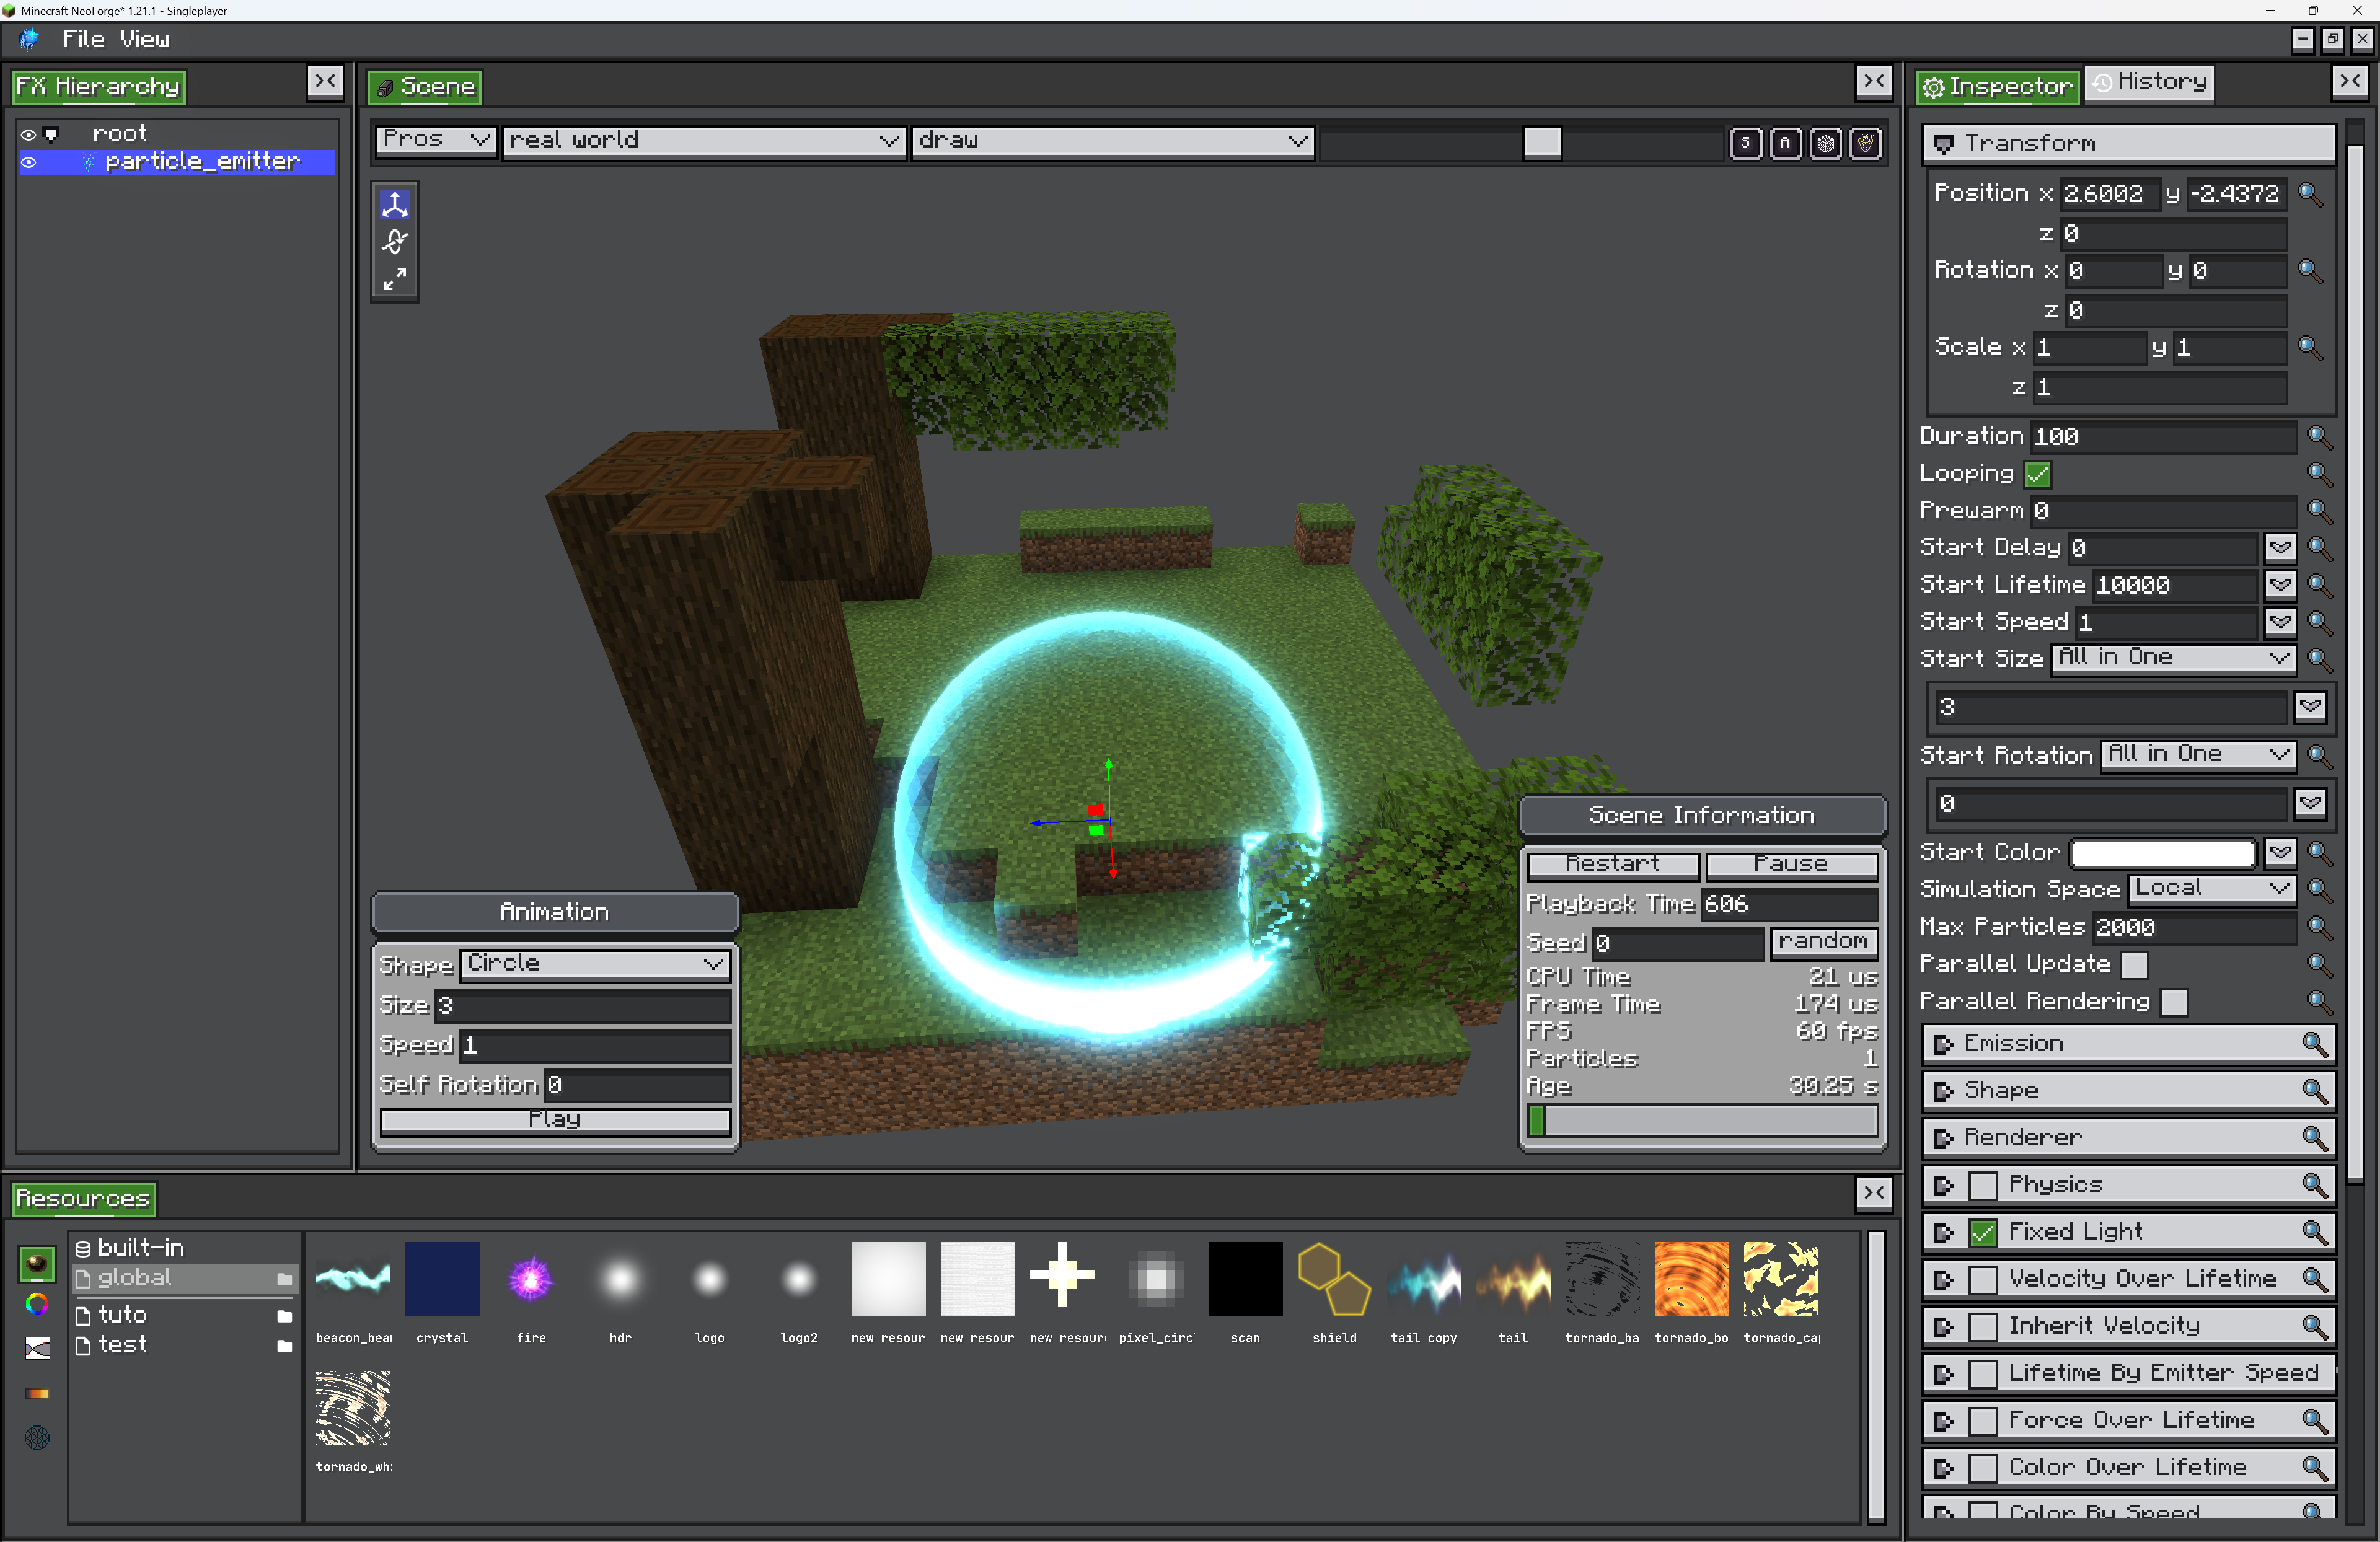2380x1542 pixels.
Task: Click the random seed button
Action: tap(1823, 942)
